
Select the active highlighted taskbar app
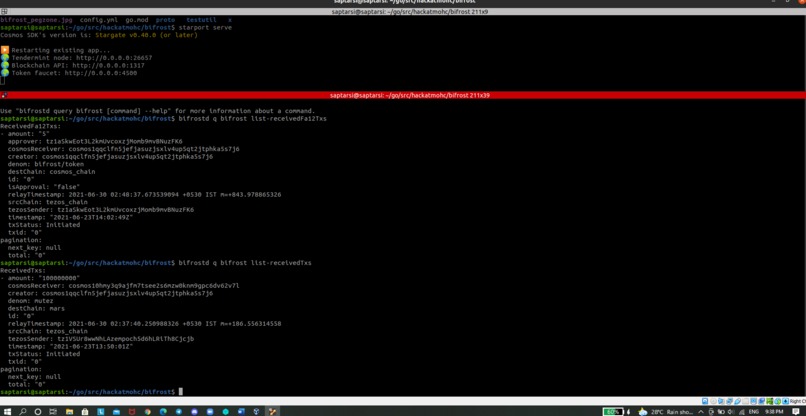pyautogui.click(x=272, y=412)
